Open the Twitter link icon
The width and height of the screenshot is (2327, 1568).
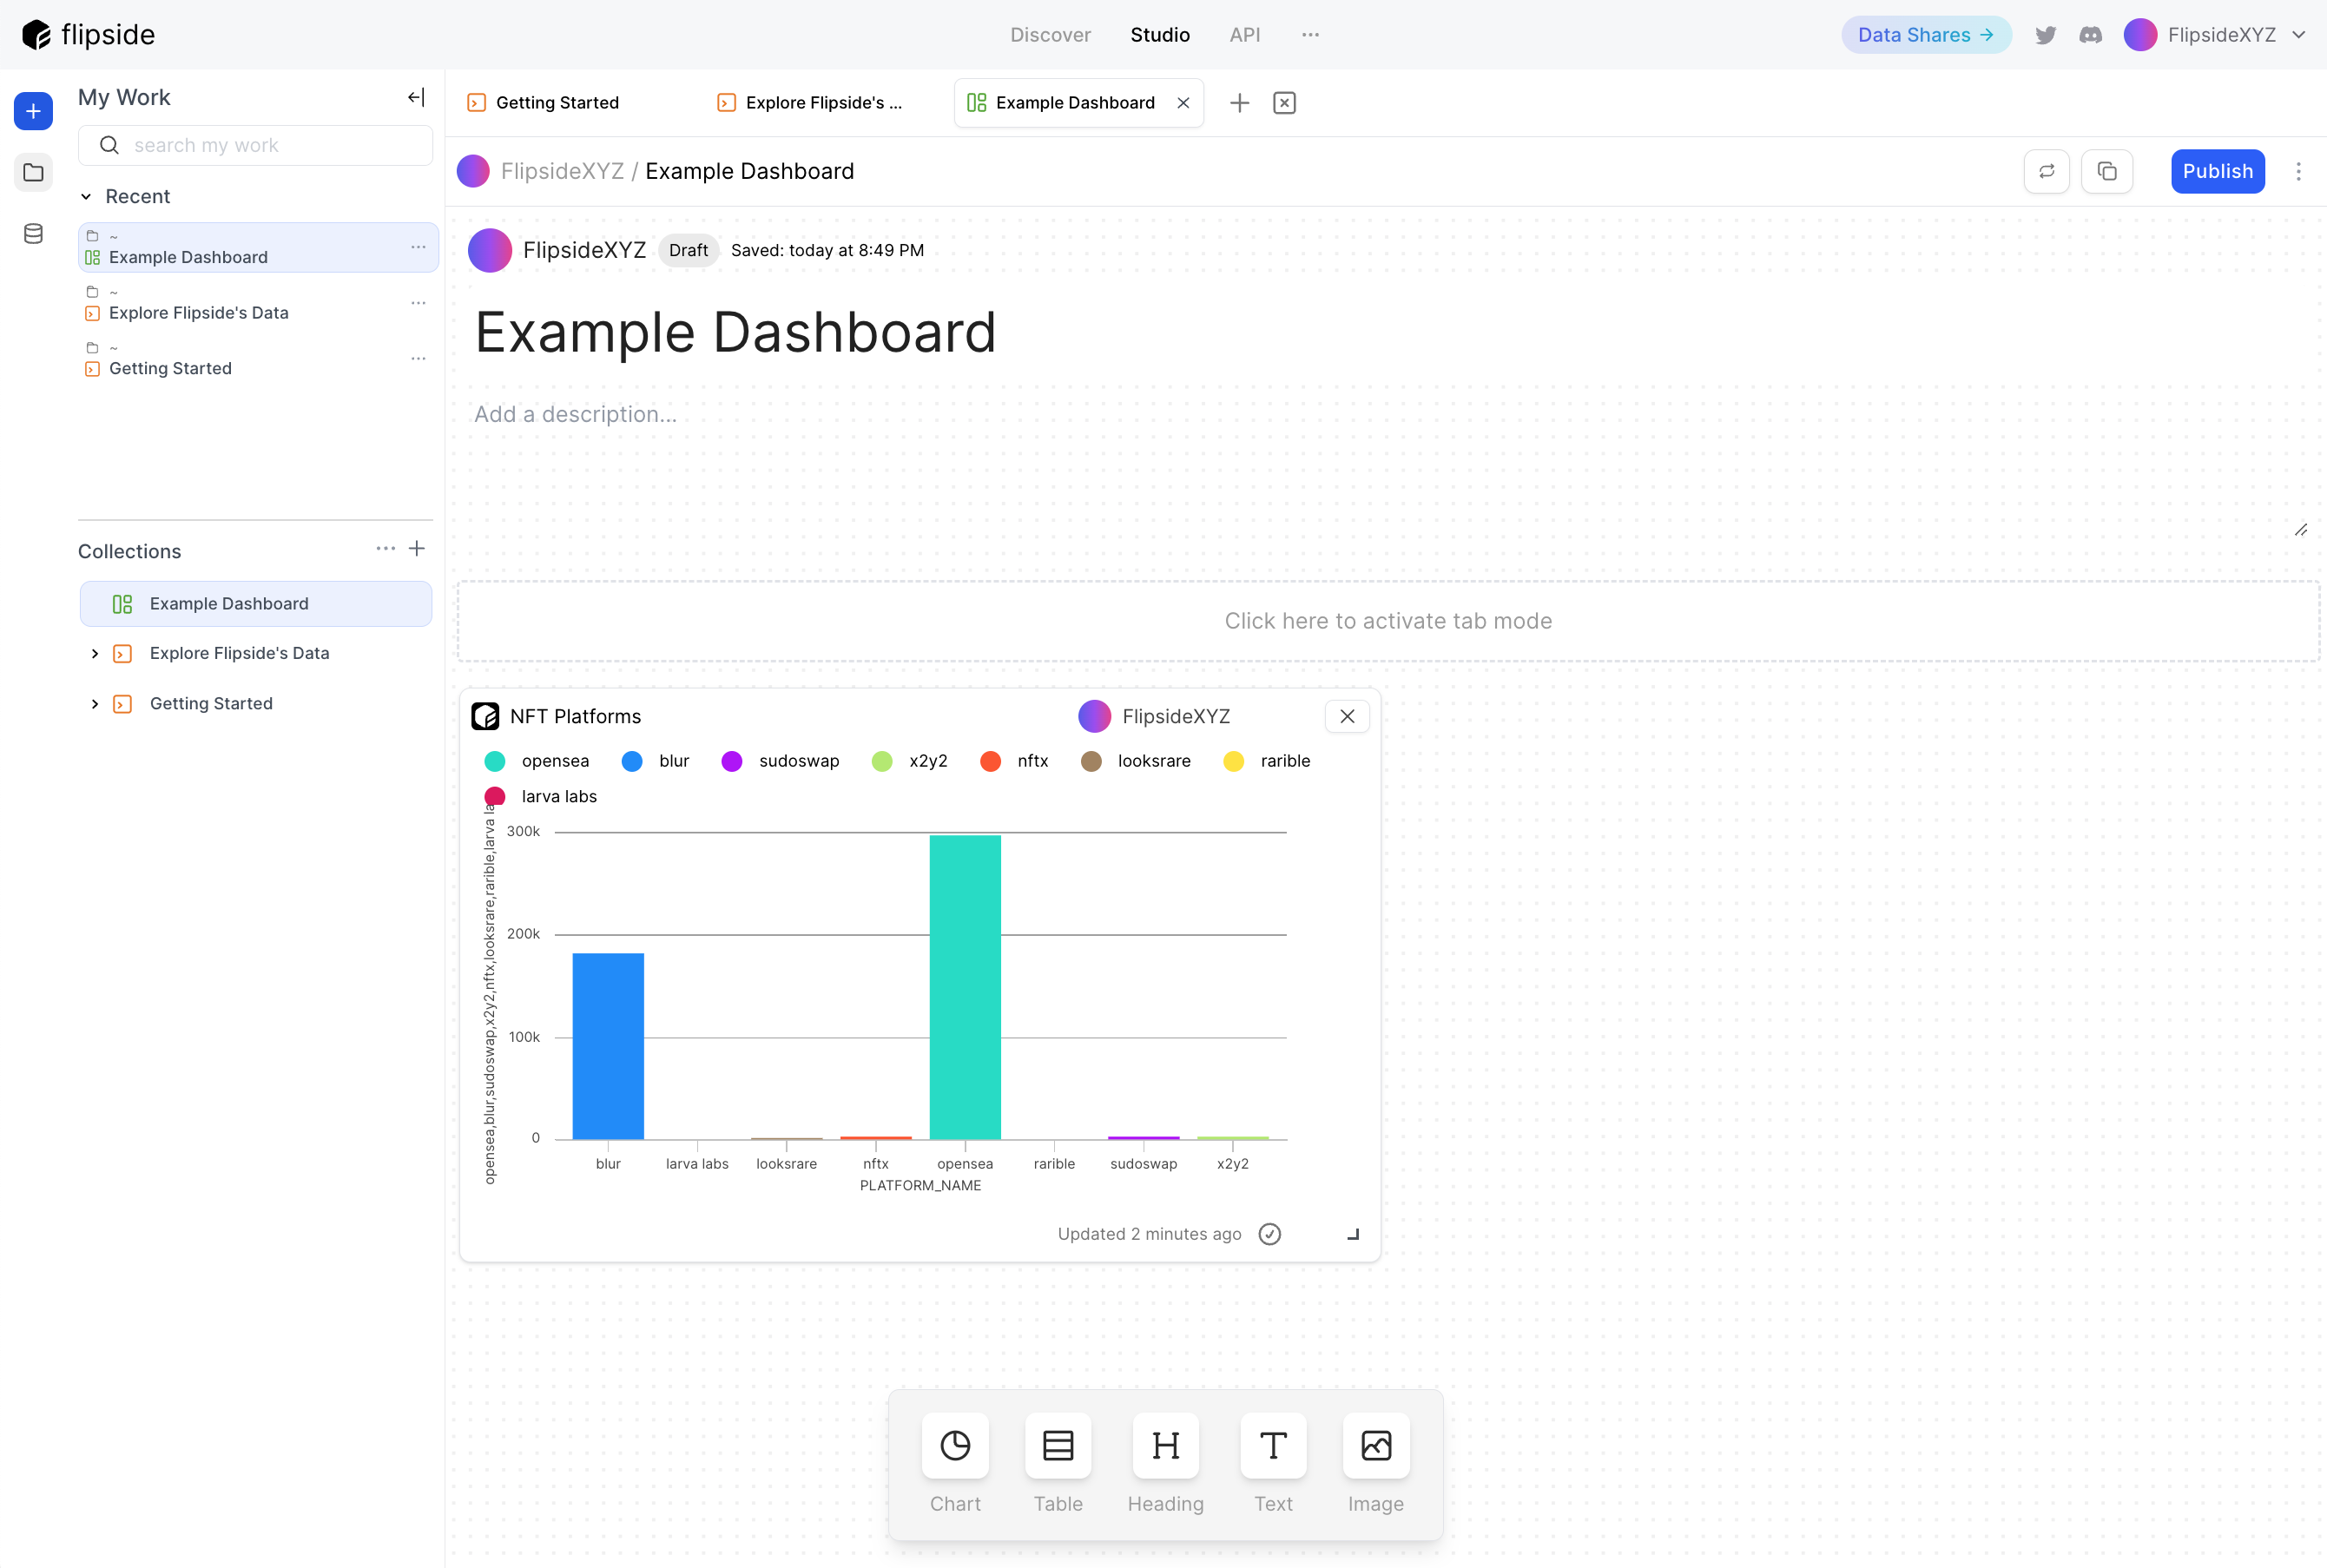(2045, 35)
